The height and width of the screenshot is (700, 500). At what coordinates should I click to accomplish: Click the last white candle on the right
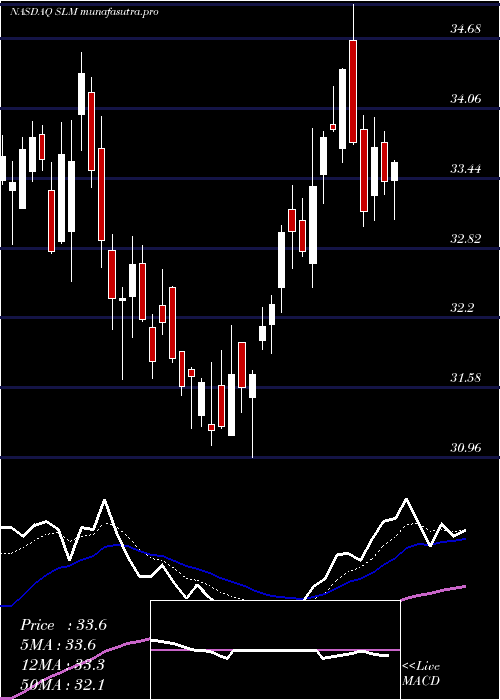[395, 171]
